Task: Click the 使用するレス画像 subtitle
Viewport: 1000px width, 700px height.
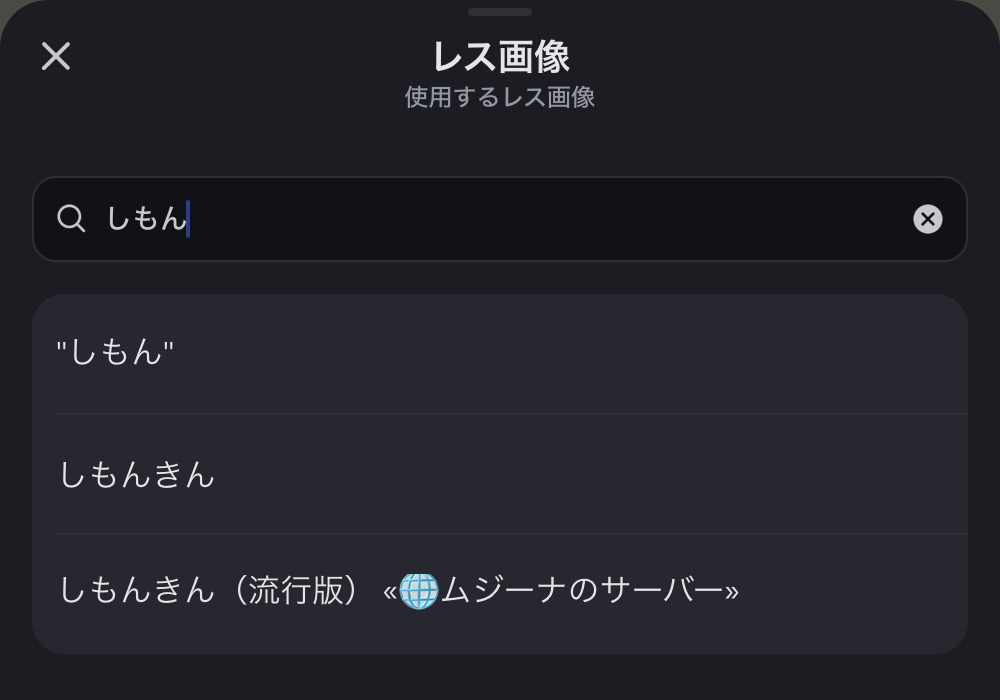Action: point(500,97)
